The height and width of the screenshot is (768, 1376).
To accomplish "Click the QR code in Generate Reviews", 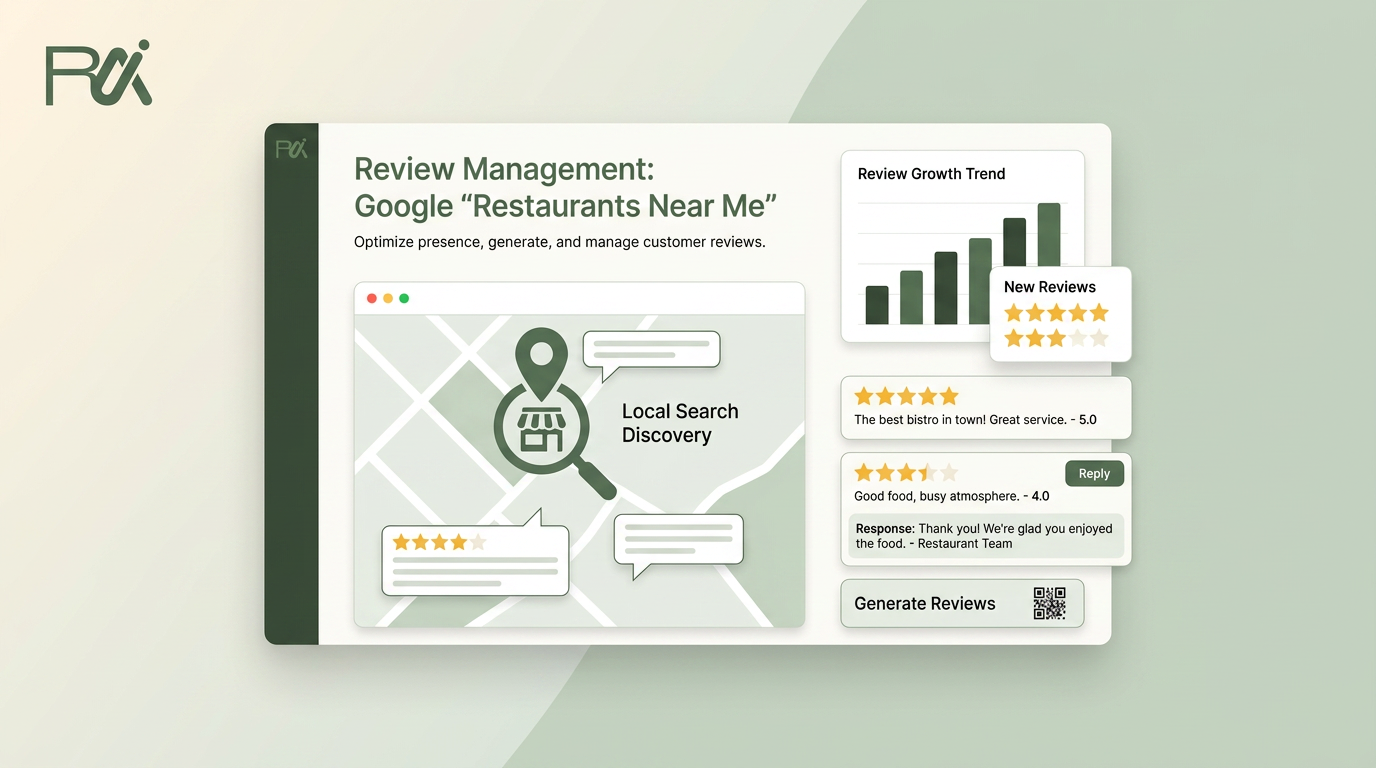I will point(1049,603).
